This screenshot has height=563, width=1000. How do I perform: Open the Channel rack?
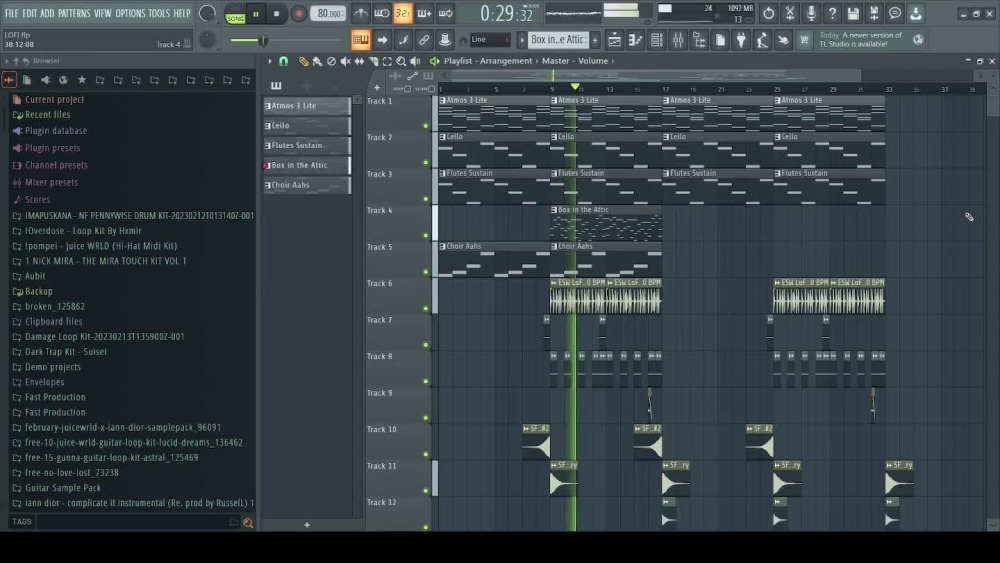pos(656,40)
